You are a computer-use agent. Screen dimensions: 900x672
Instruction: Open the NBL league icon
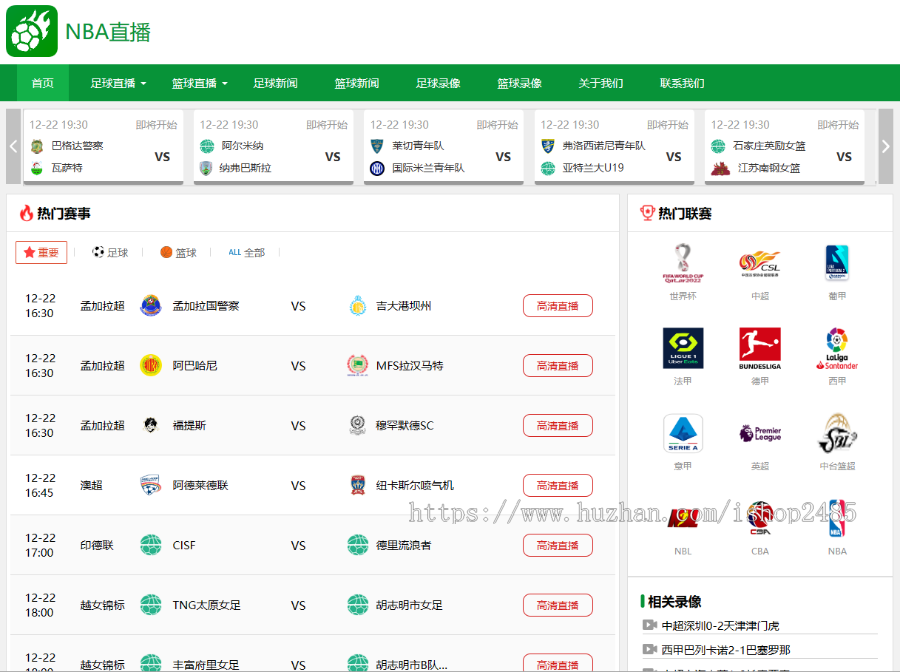pyautogui.click(x=682, y=518)
